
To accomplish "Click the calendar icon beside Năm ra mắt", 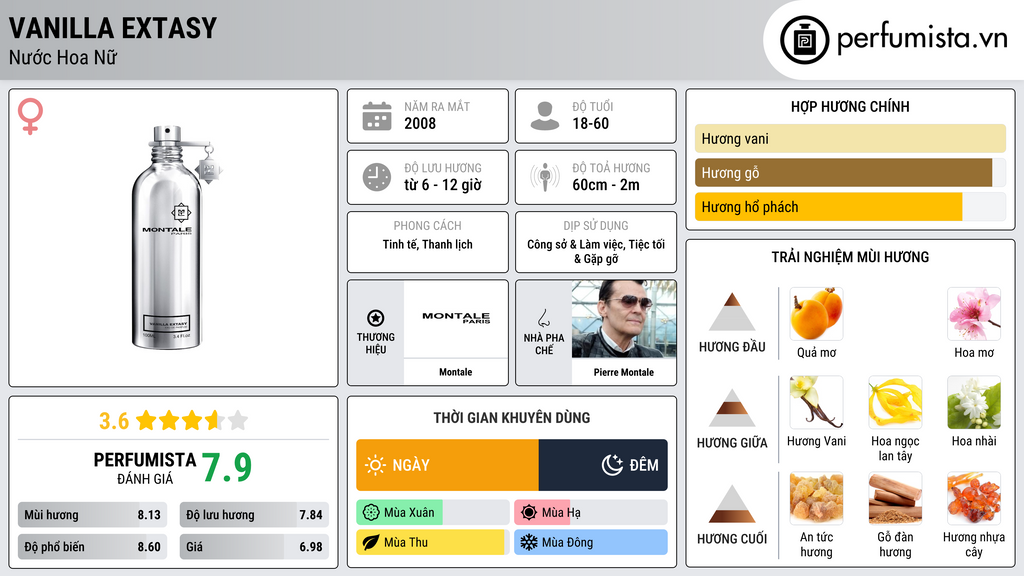I will coord(377,116).
